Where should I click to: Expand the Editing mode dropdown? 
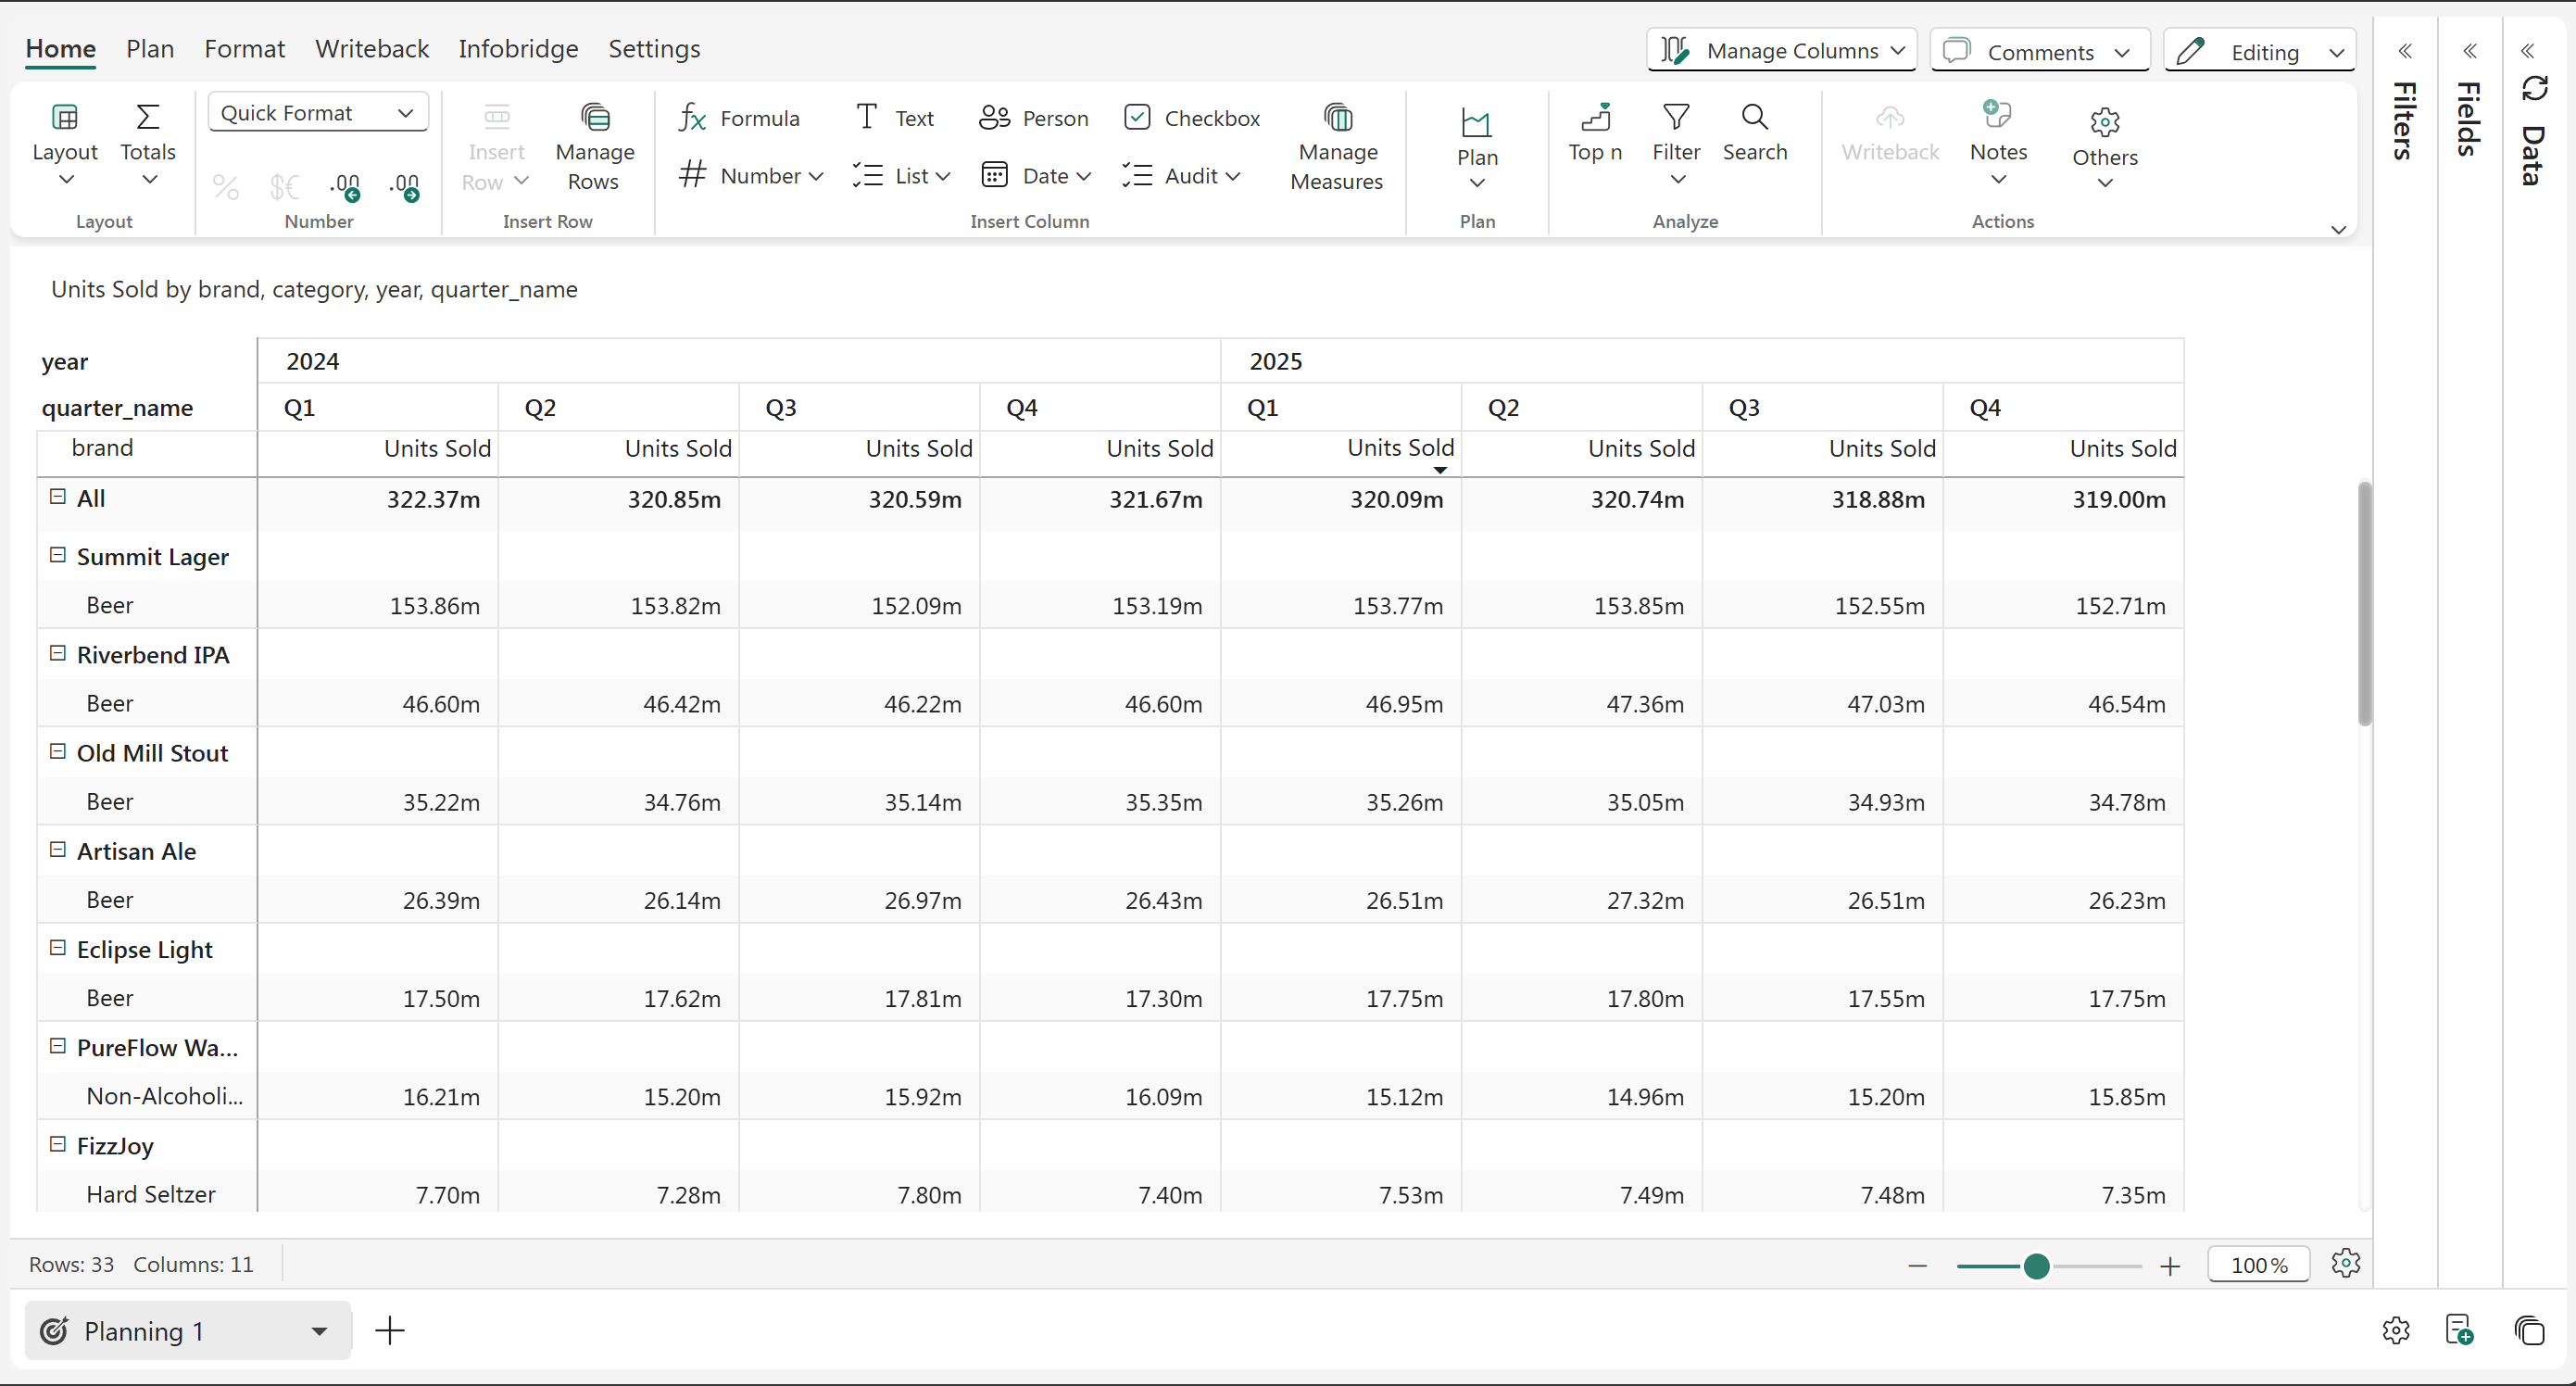2337,52
